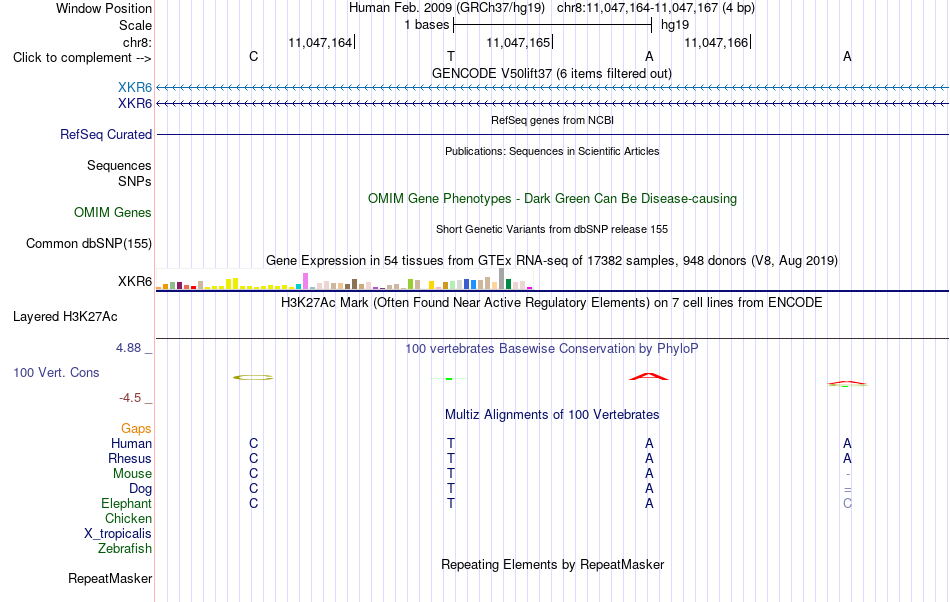Click the H3K27Ac Mark ENCODE track title
Screen dimensions: 950x602
click(x=551, y=302)
